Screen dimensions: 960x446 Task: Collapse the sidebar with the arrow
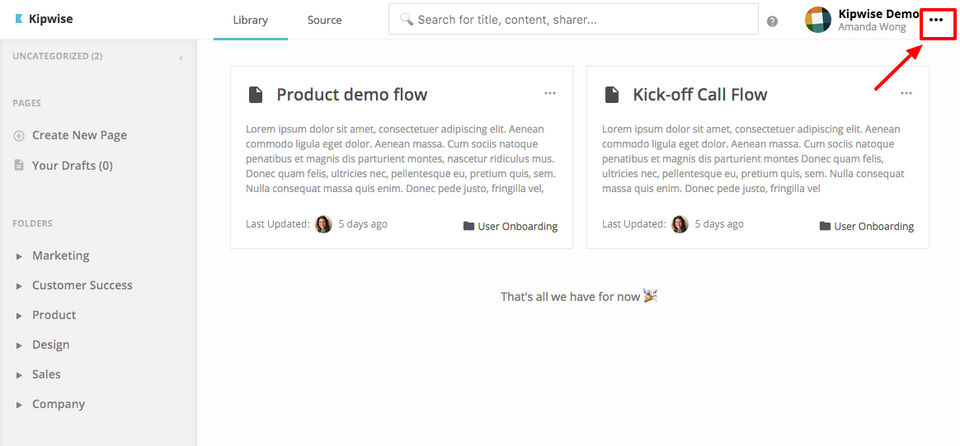coord(181,57)
